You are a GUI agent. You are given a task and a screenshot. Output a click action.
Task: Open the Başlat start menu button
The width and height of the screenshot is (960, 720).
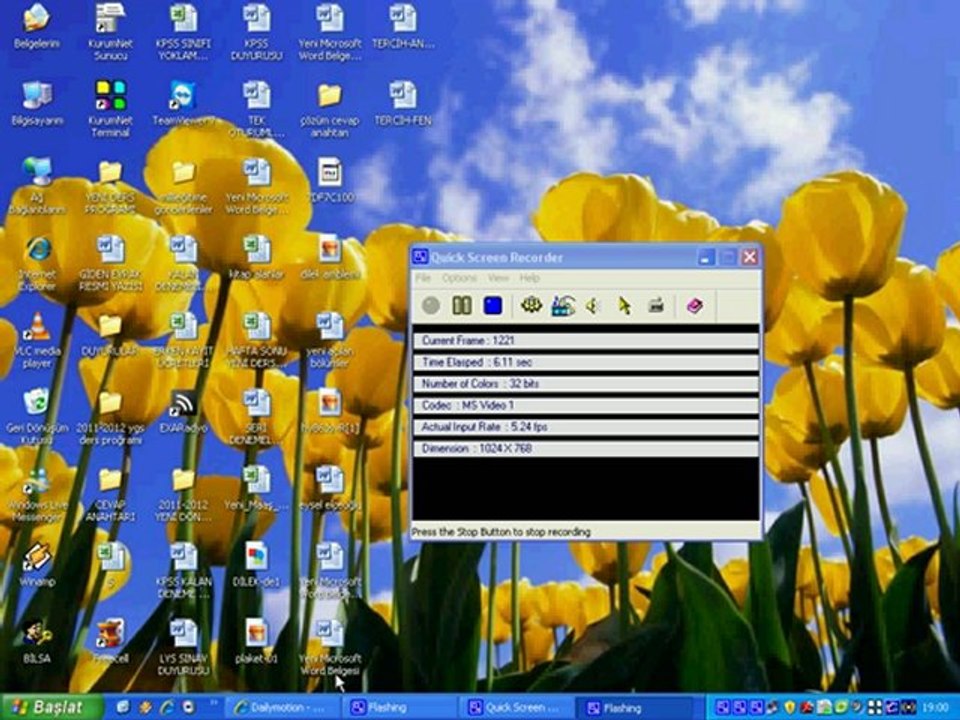click(x=51, y=707)
